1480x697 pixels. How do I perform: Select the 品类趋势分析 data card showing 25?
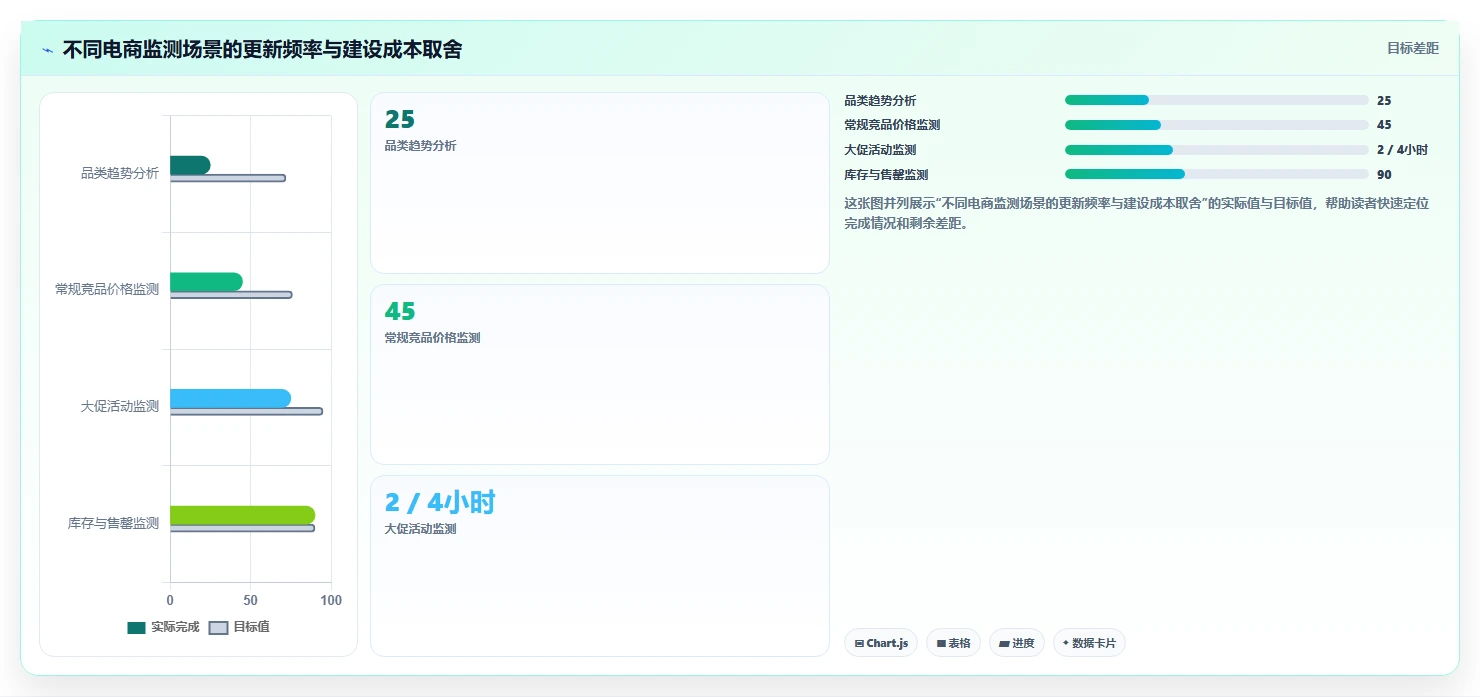click(x=600, y=183)
